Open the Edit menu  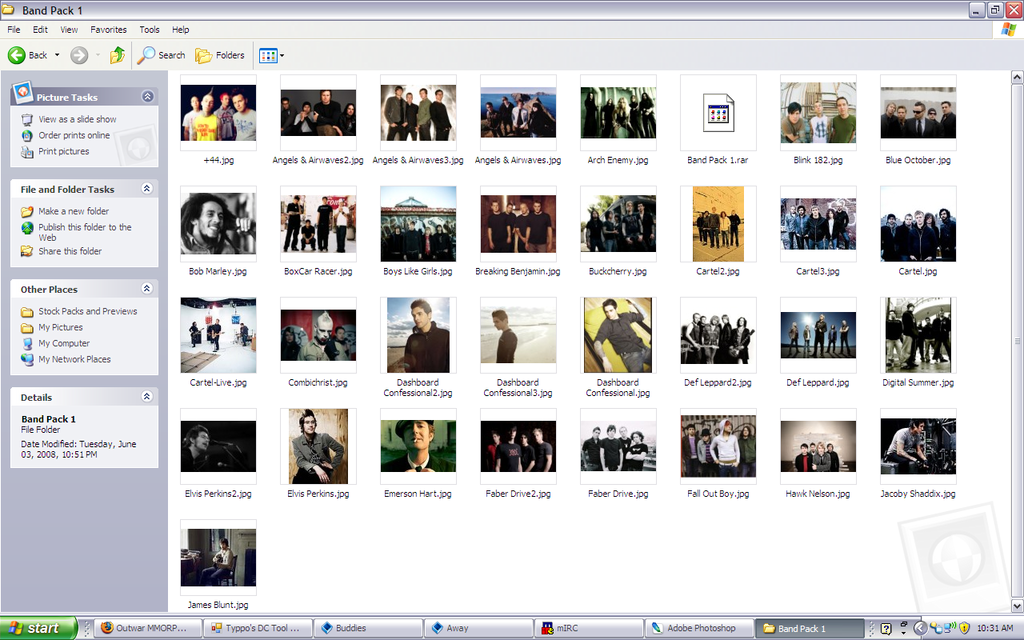click(x=40, y=29)
